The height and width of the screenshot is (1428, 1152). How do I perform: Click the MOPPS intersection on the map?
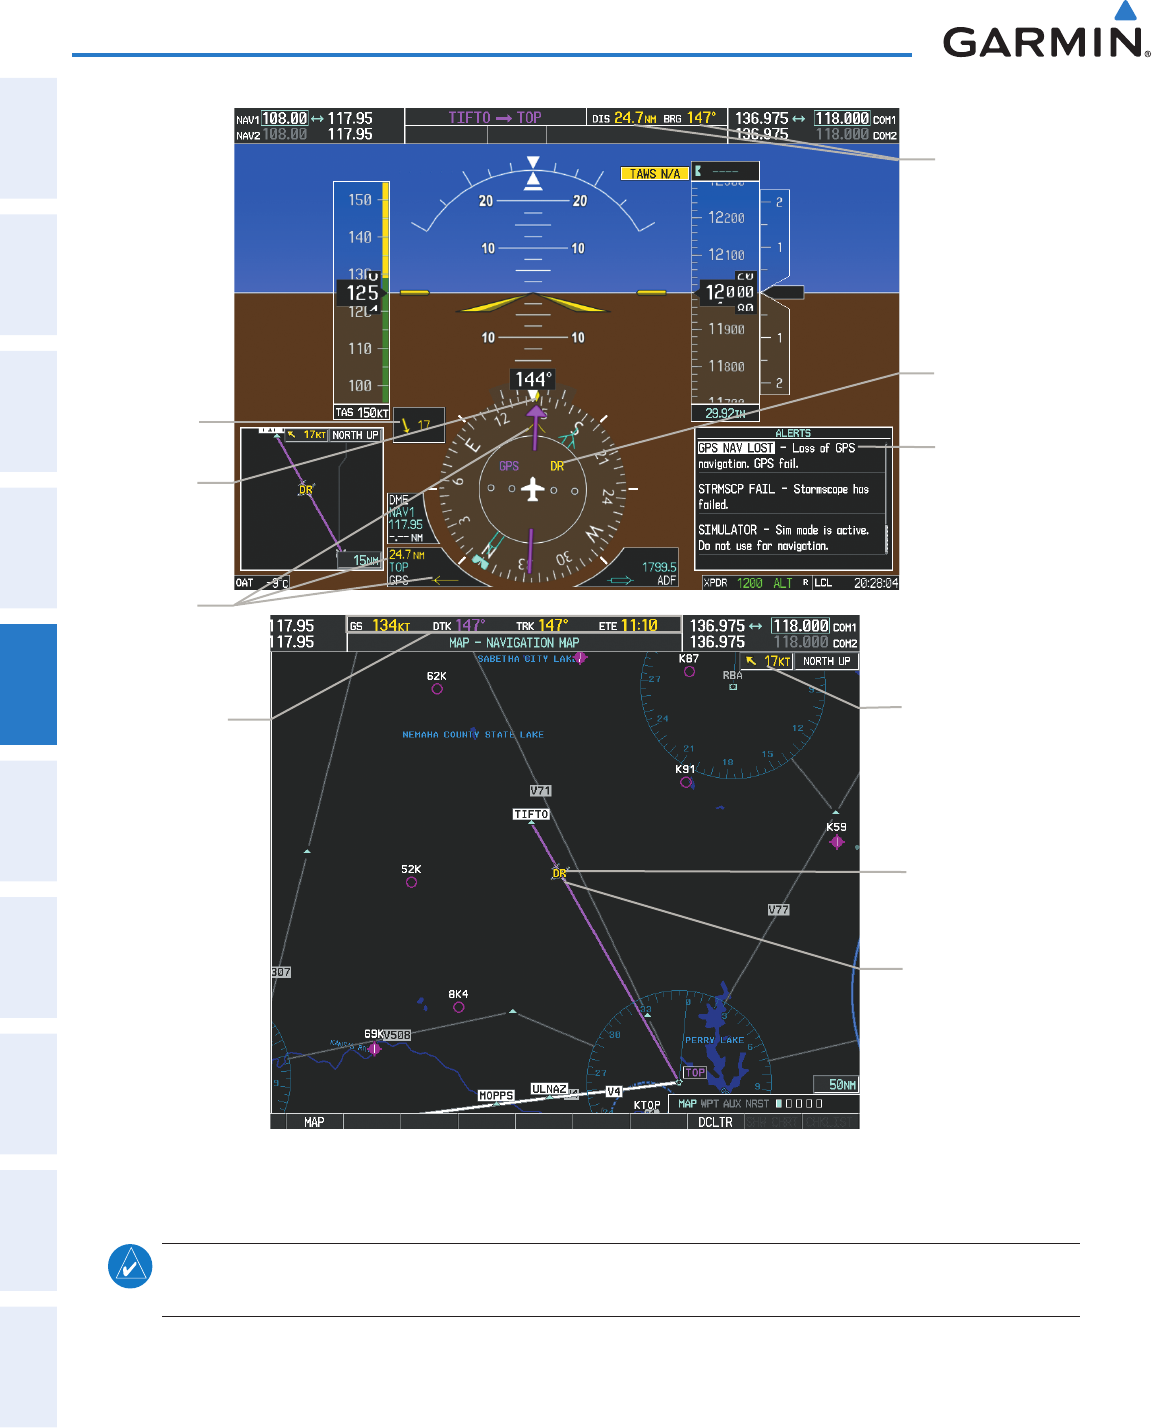[496, 1096]
